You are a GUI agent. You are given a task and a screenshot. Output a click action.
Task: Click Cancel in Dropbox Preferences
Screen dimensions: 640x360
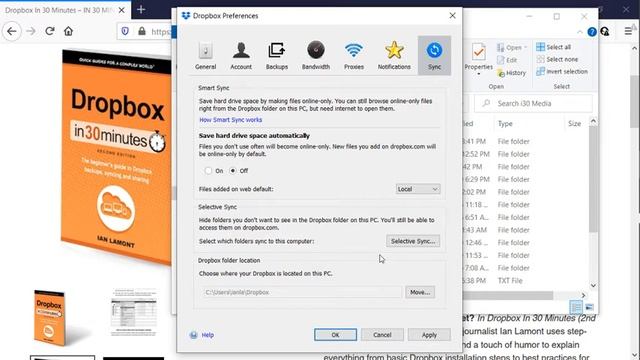[x=382, y=335]
